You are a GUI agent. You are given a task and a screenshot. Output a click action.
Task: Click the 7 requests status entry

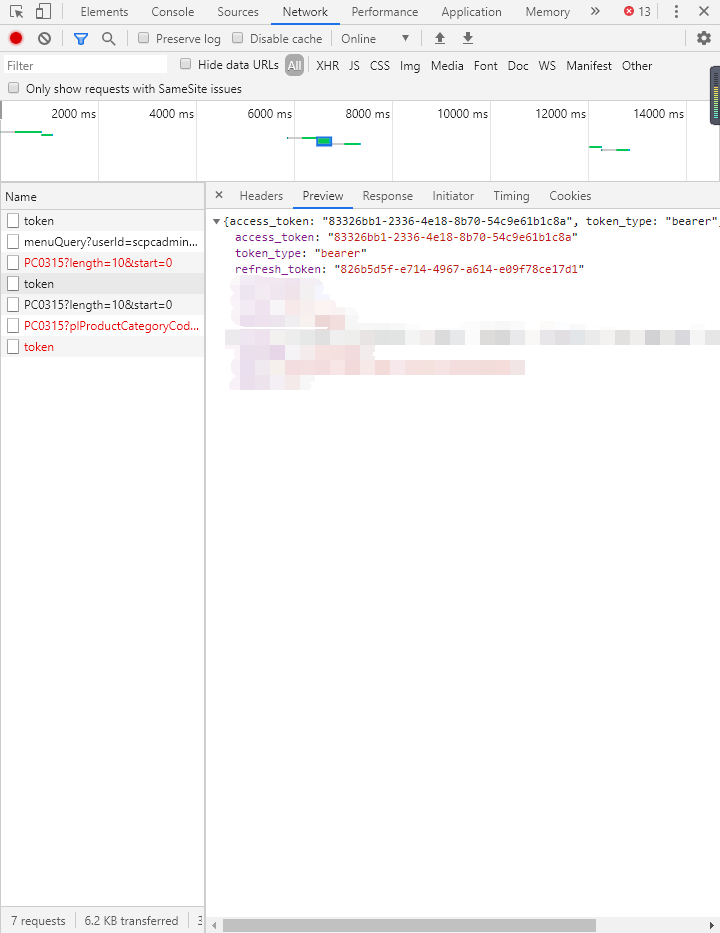point(38,921)
